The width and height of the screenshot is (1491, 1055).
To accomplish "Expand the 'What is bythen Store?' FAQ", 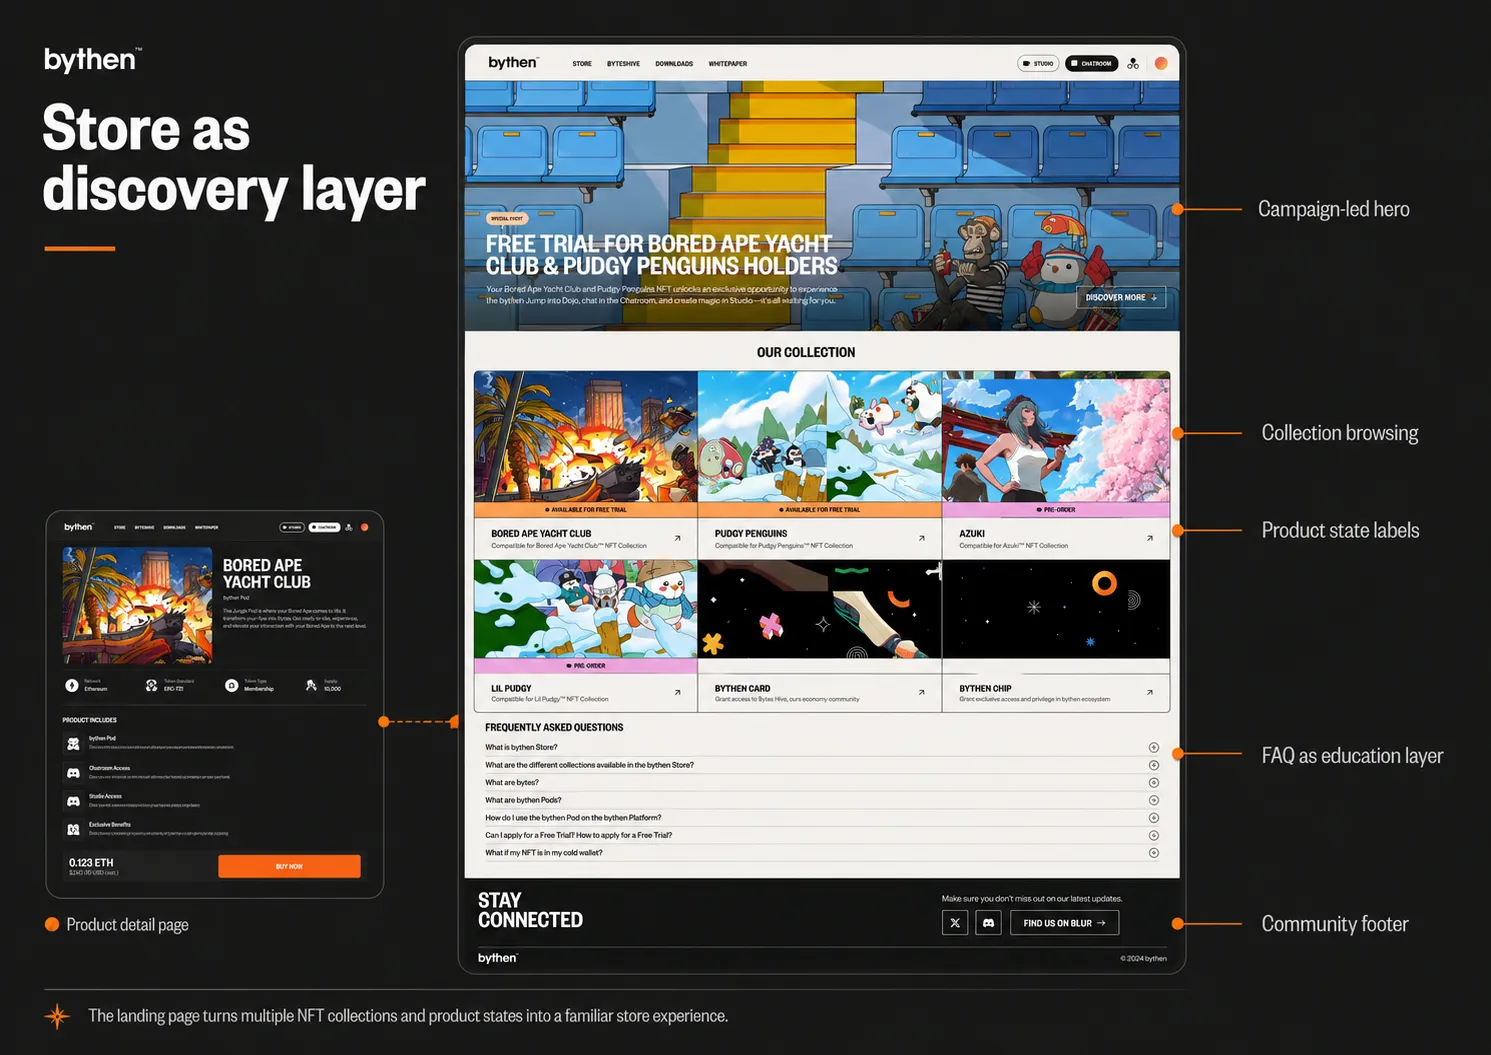I will tap(822, 747).
